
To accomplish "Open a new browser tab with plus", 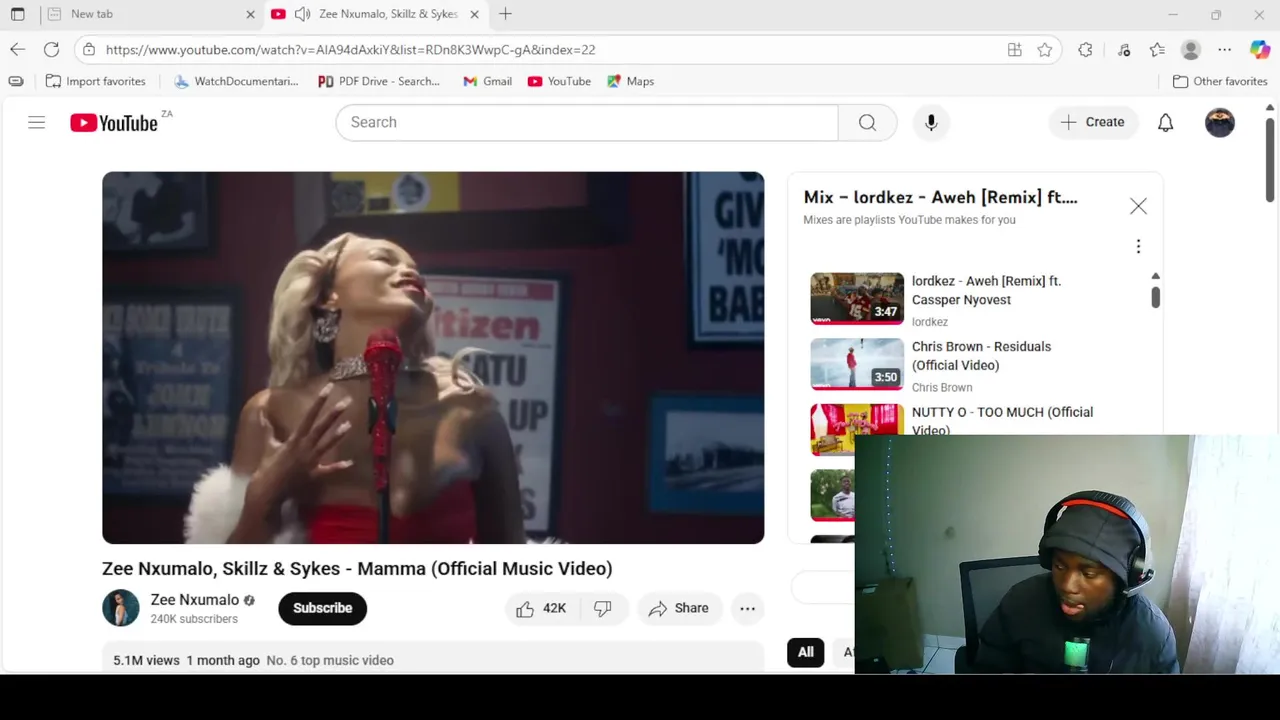I will coord(505,14).
